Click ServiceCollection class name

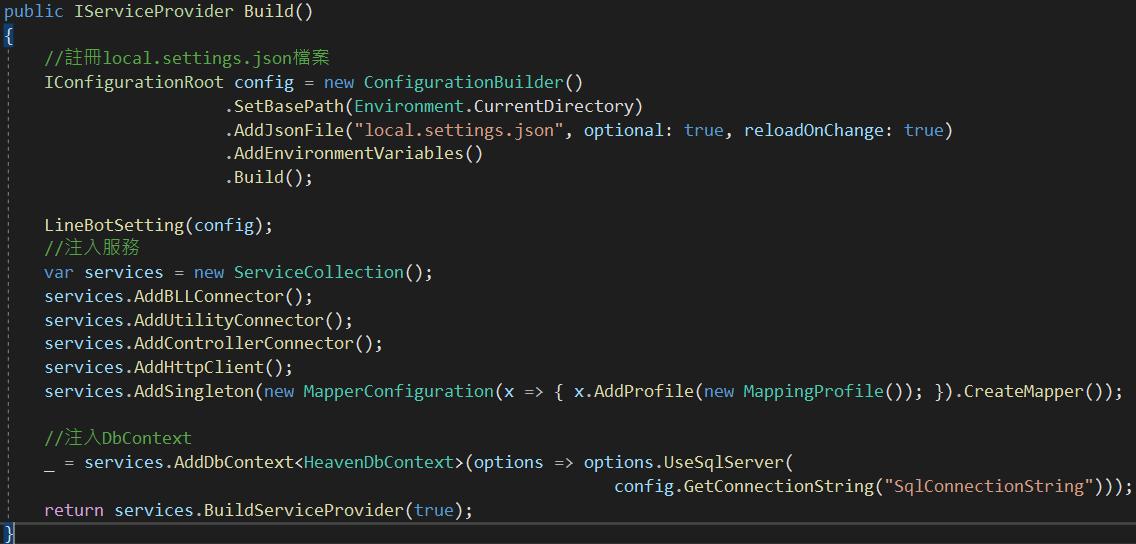pos(318,272)
